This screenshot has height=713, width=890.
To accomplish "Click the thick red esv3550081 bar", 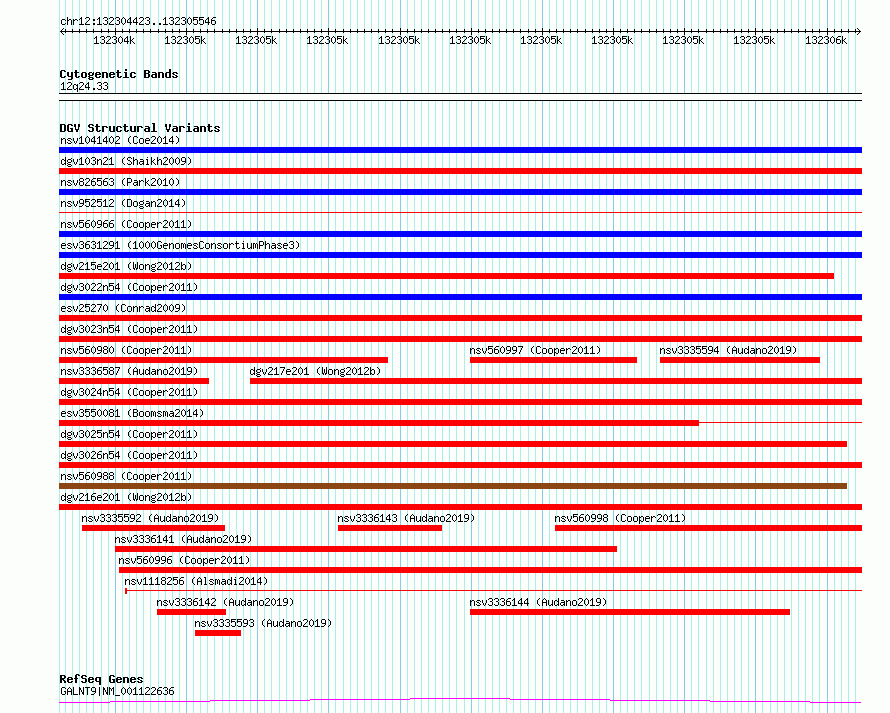I will [379, 423].
